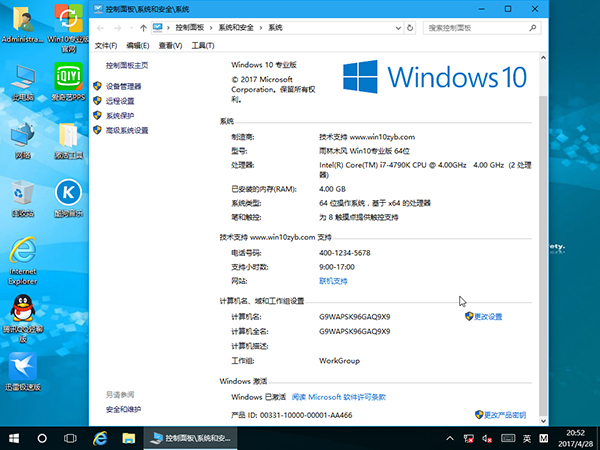Click the 联机支持 website link
The height and width of the screenshot is (450, 600).
point(335,281)
